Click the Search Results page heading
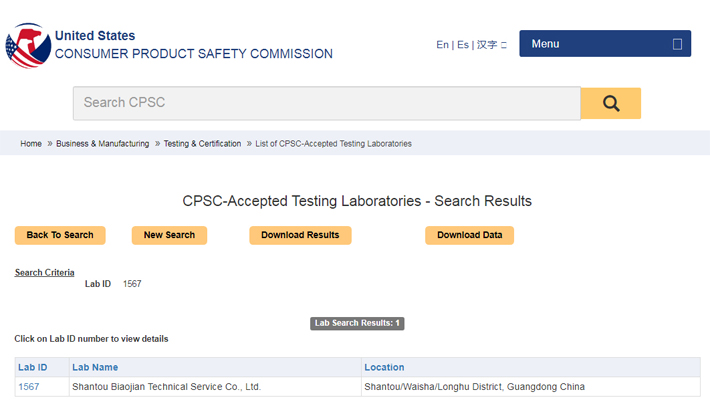The height and width of the screenshot is (410, 710). pos(357,201)
